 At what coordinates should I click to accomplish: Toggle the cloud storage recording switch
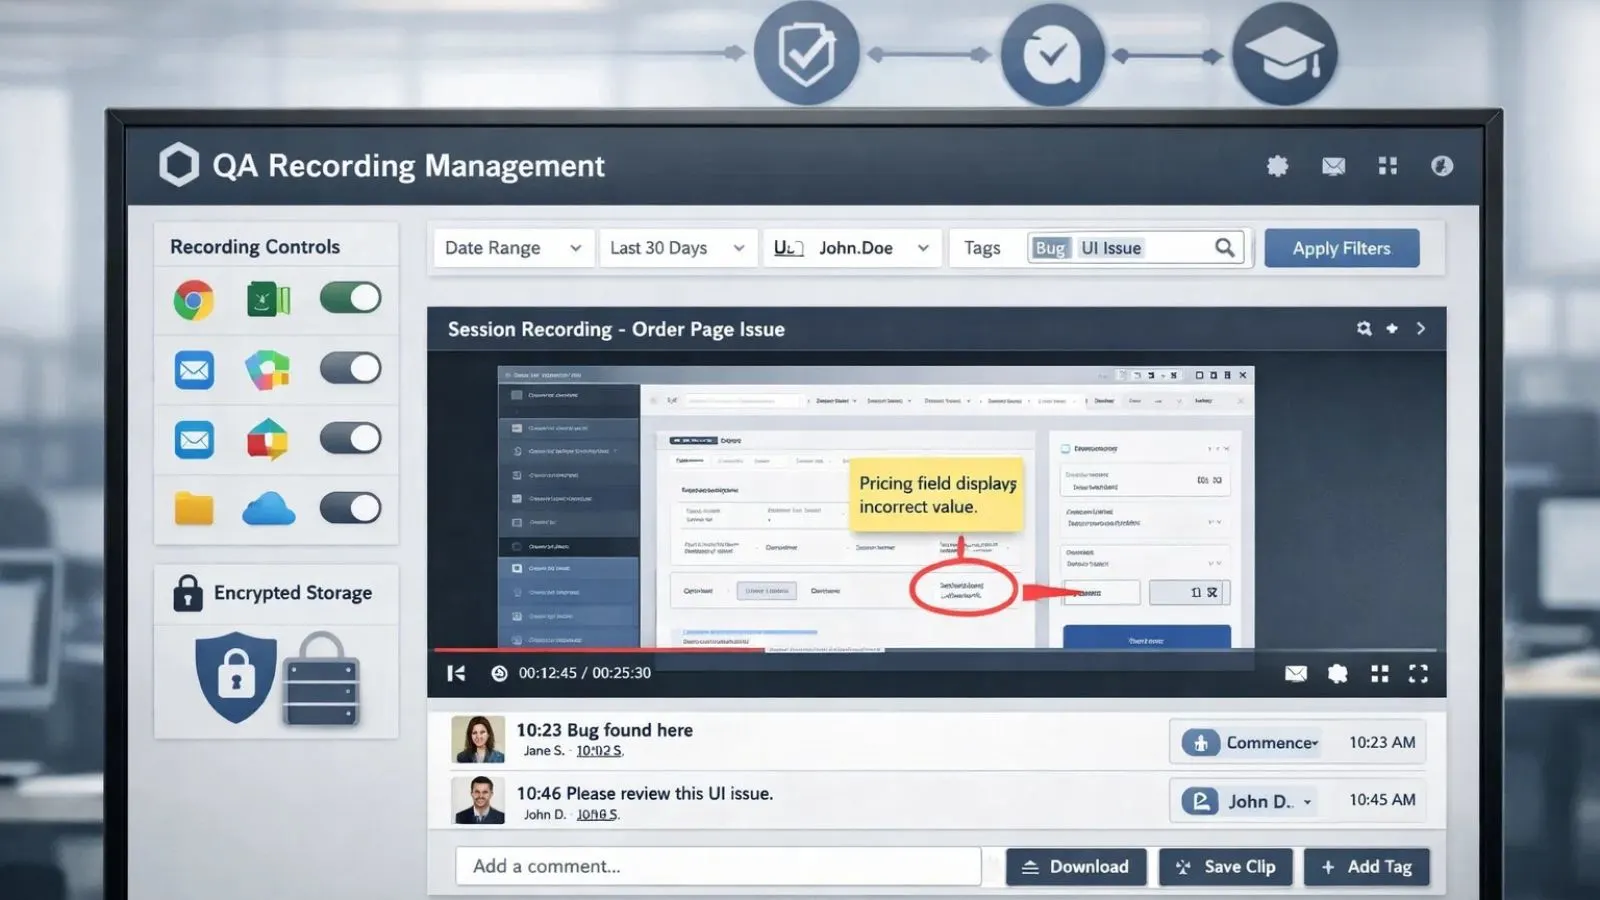(x=350, y=508)
